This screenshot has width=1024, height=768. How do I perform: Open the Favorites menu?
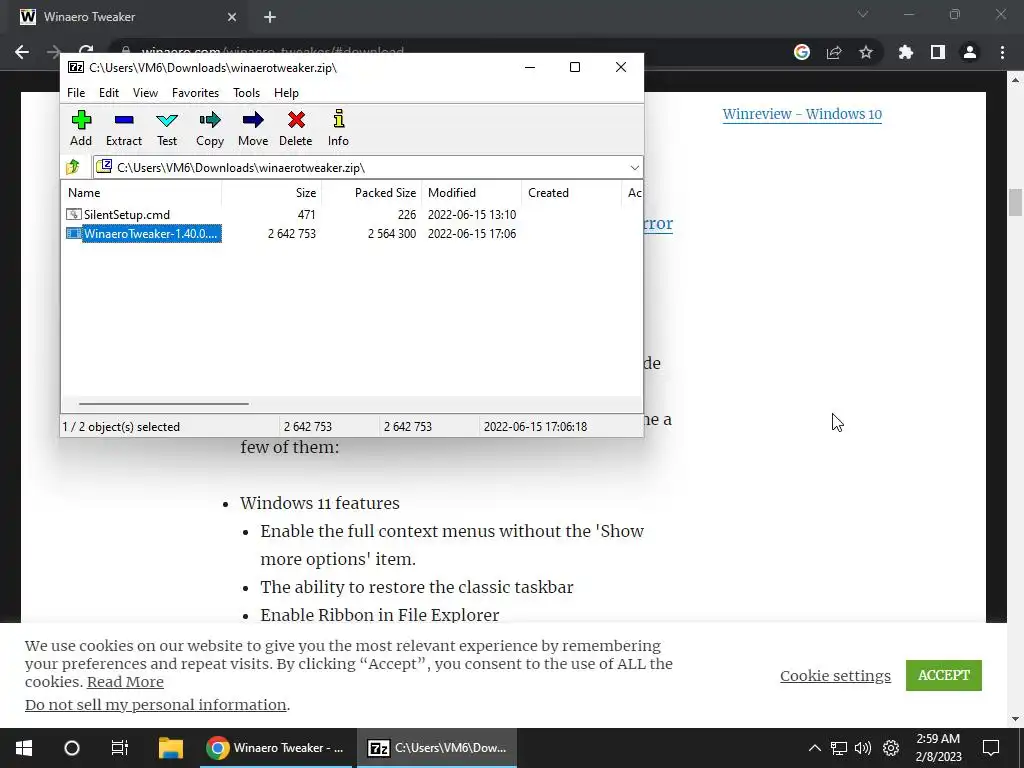coord(195,93)
